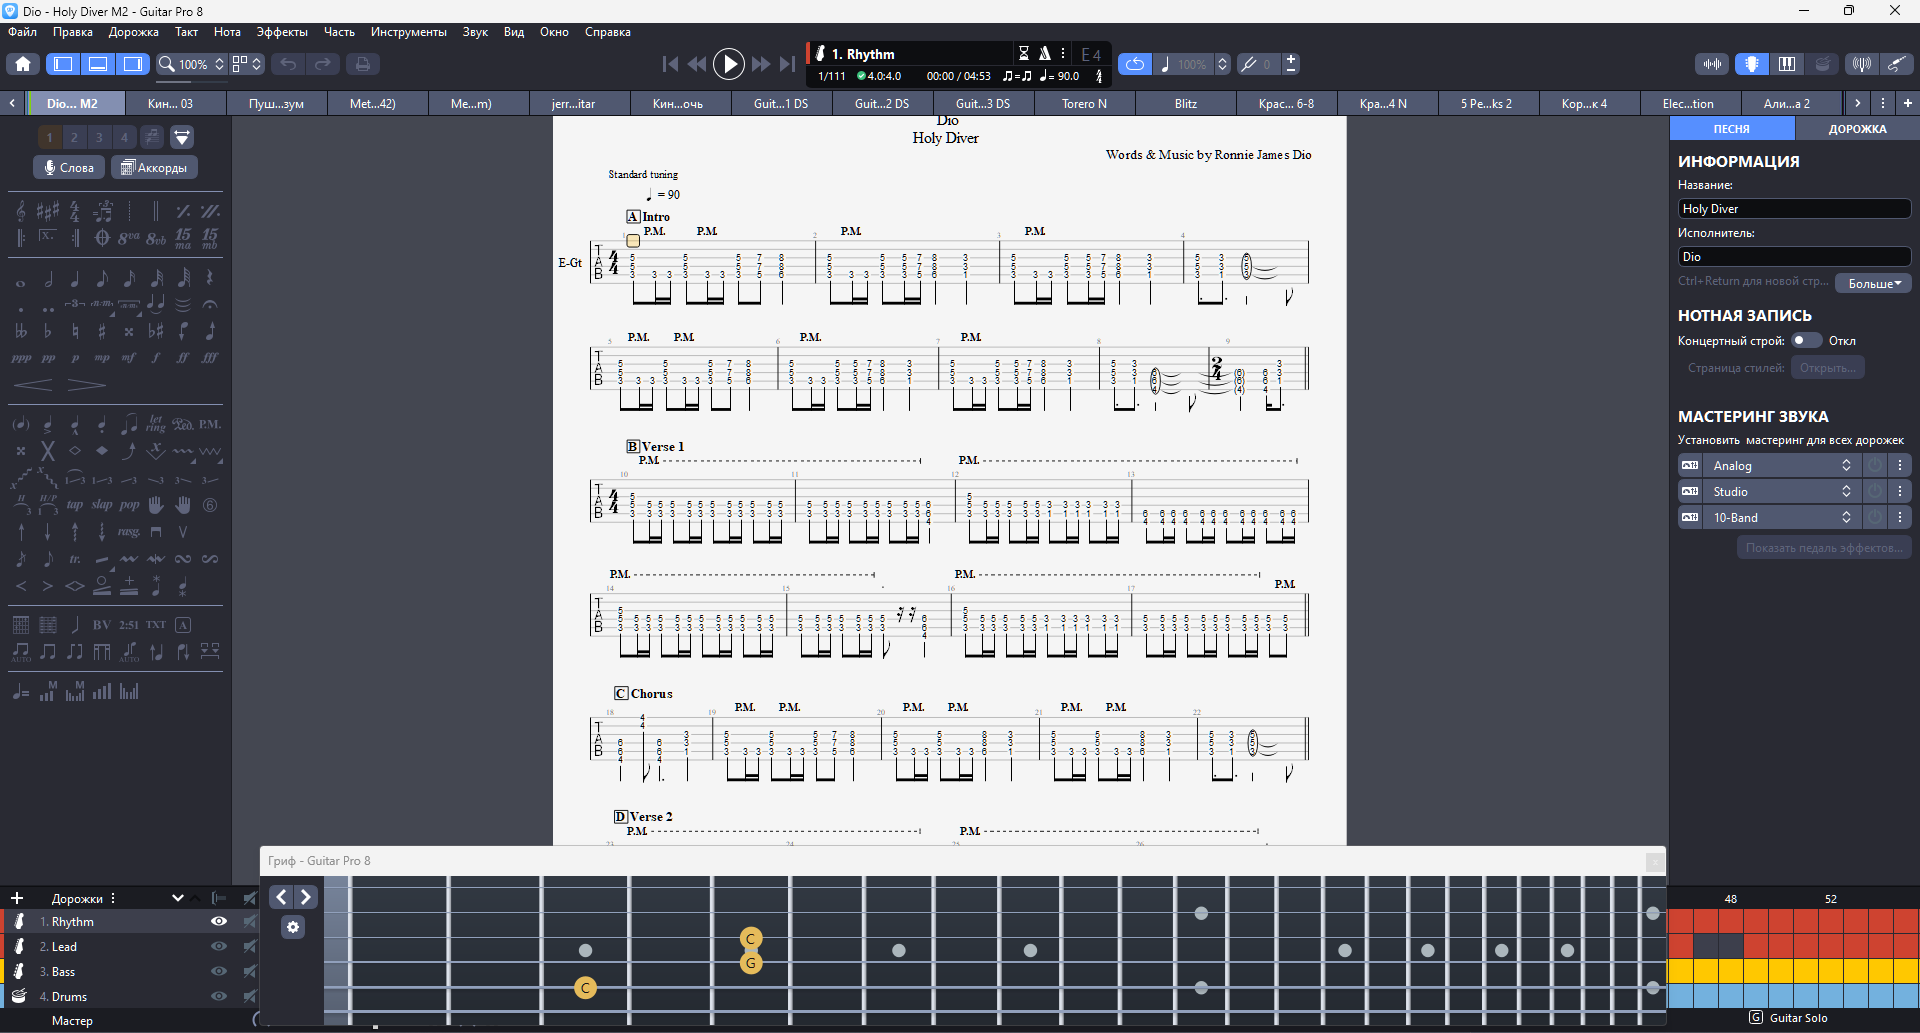
Task: Click the Redo arrow icon
Action: click(x=322, y=64)
